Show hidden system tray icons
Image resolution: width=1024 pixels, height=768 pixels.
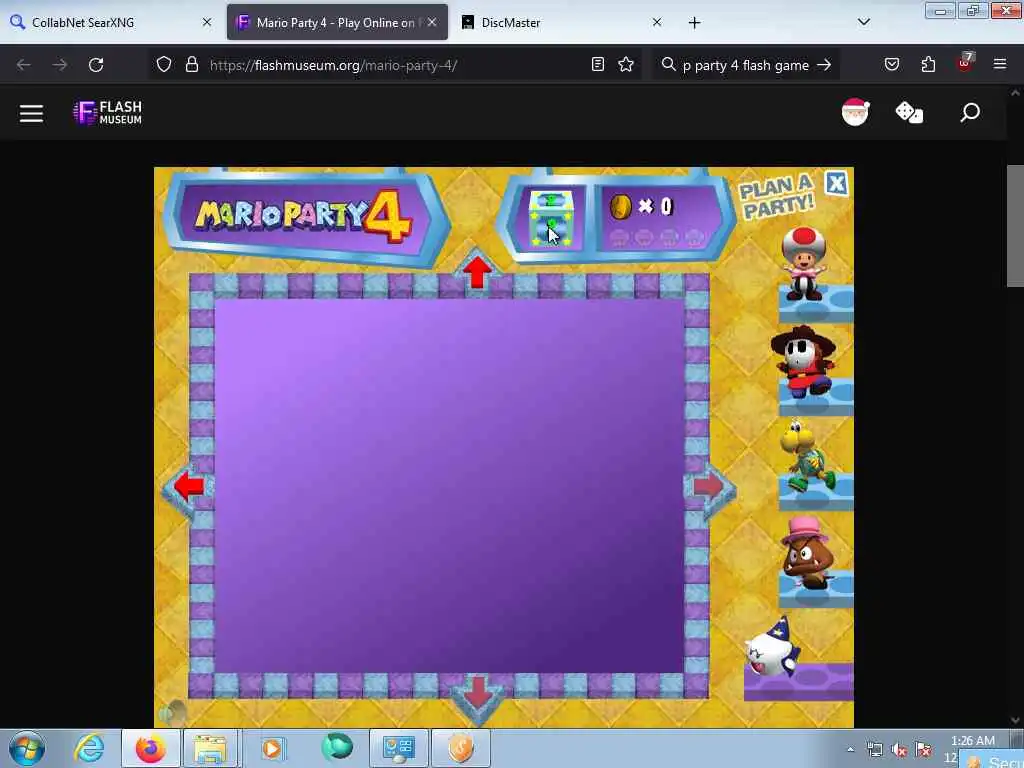pyautogui.click(x=850, y=750)
